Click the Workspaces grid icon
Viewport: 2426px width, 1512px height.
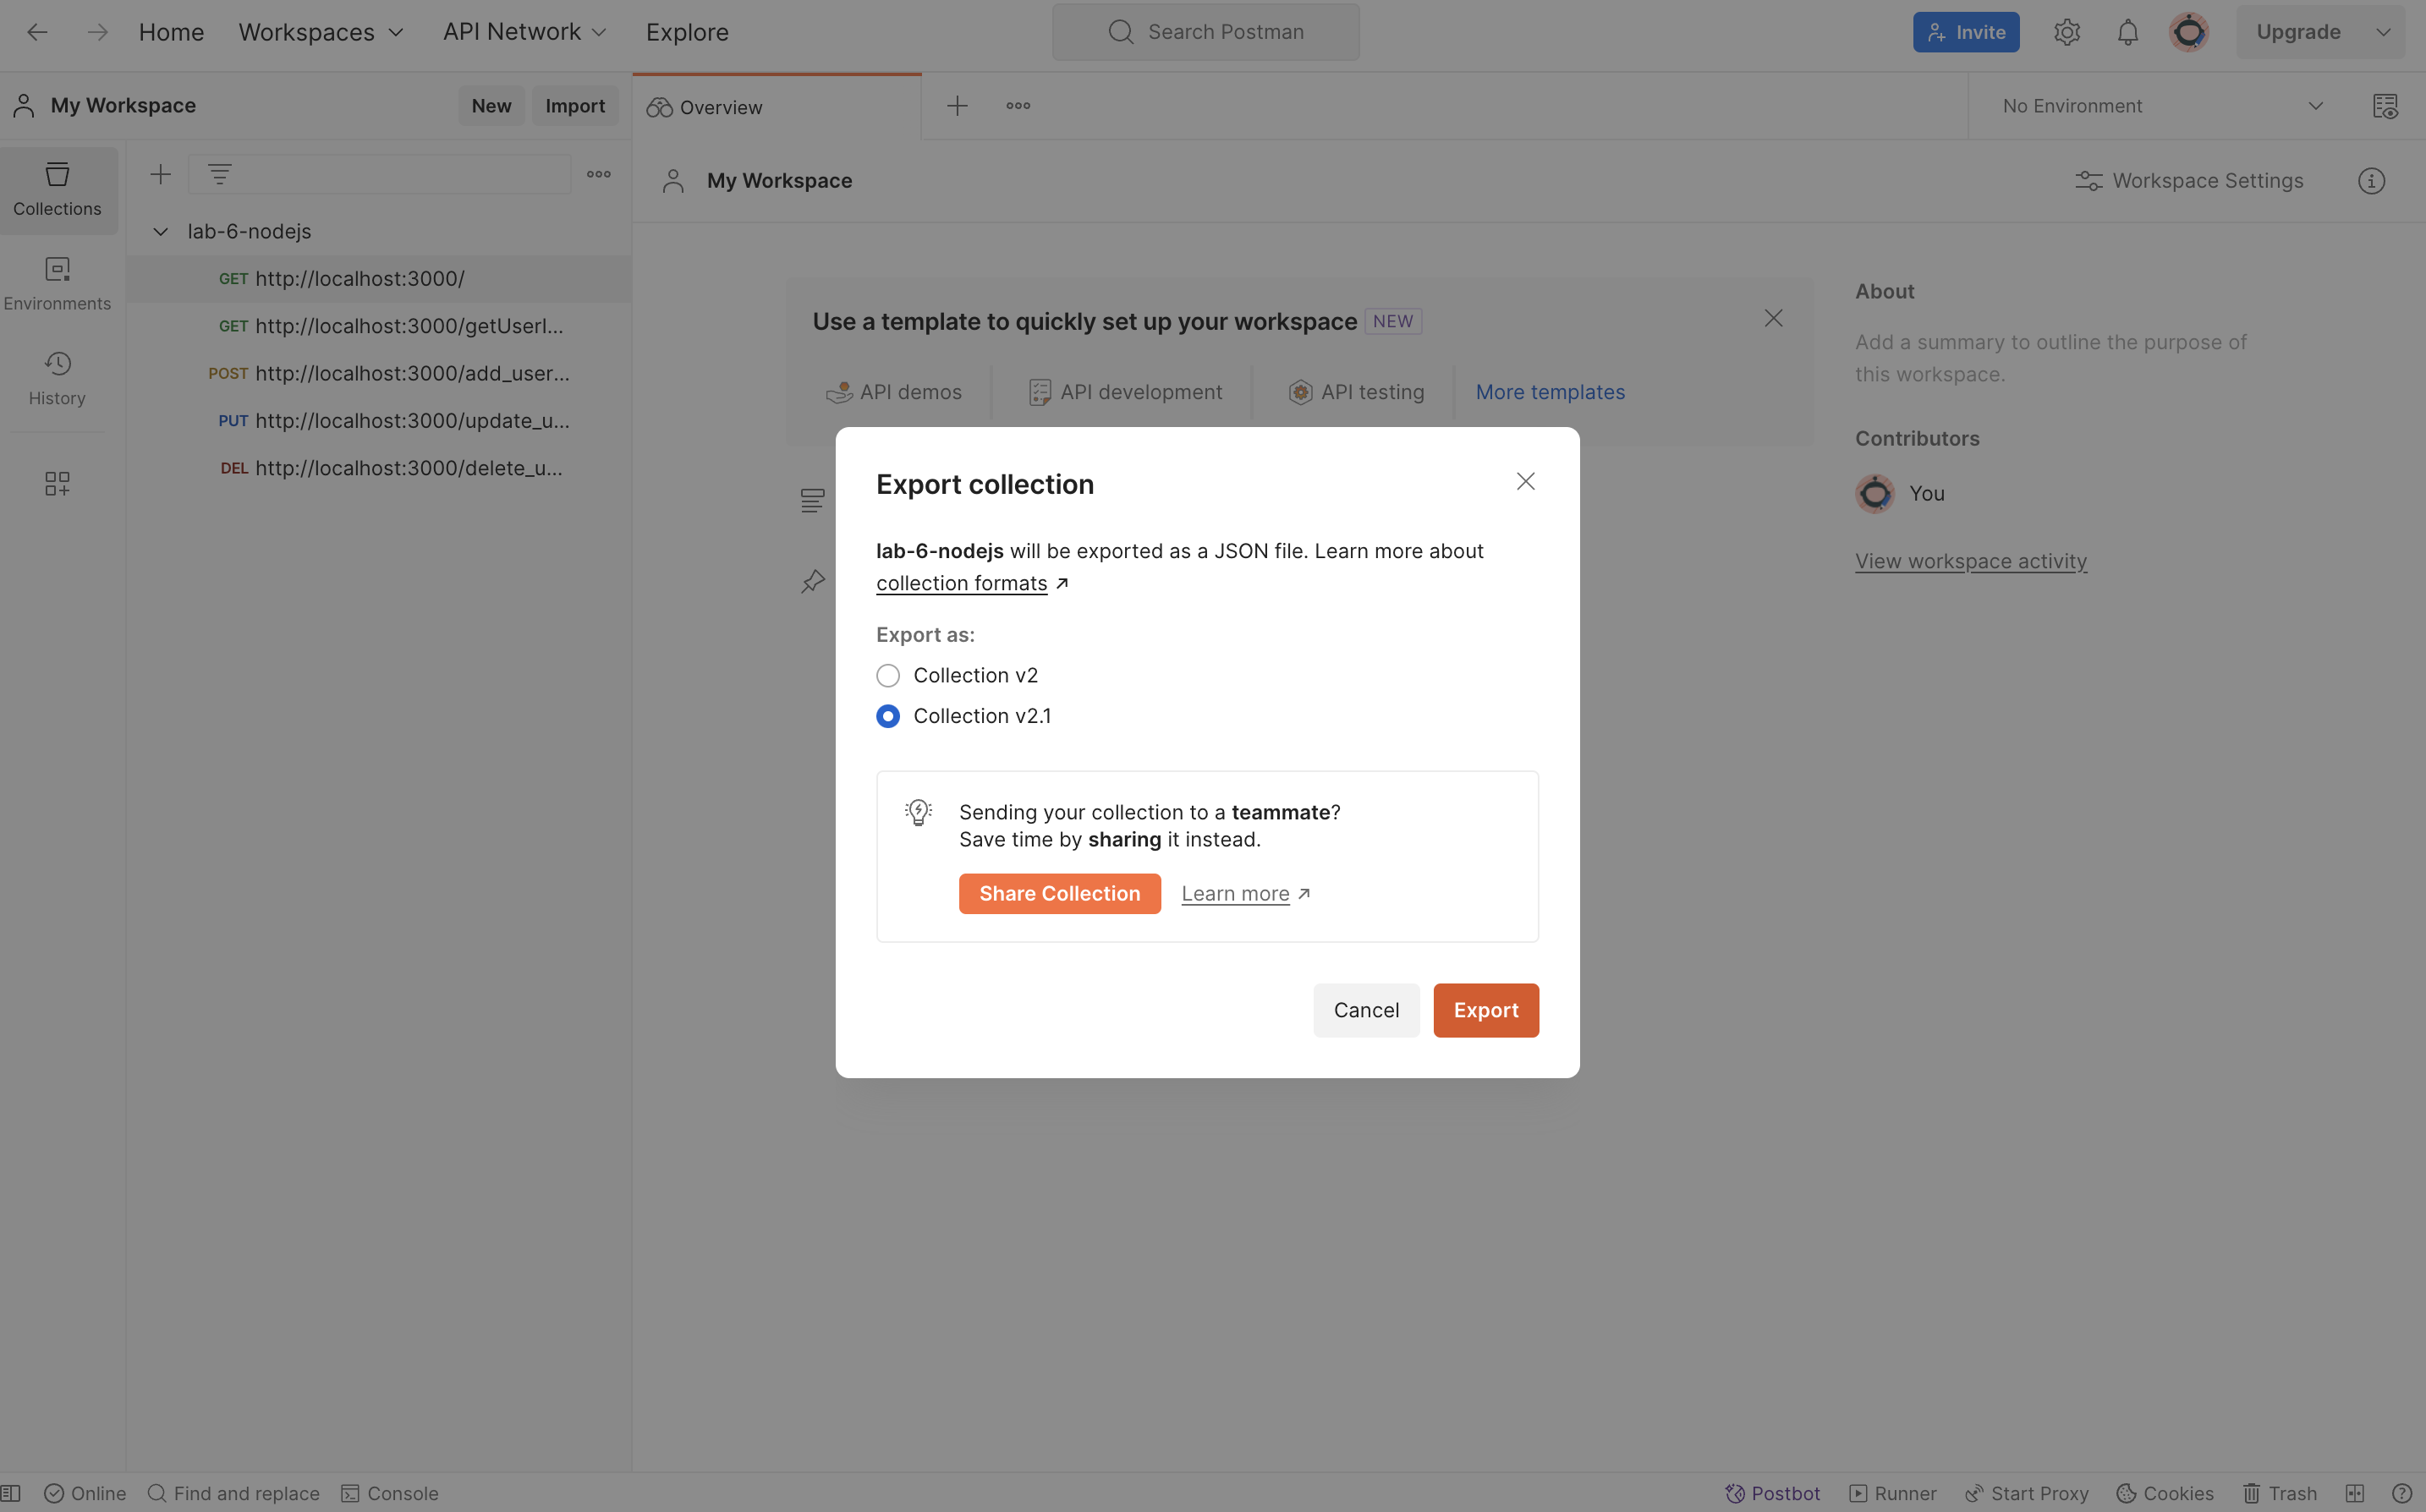pyautogui.click(x=58, y=481)
